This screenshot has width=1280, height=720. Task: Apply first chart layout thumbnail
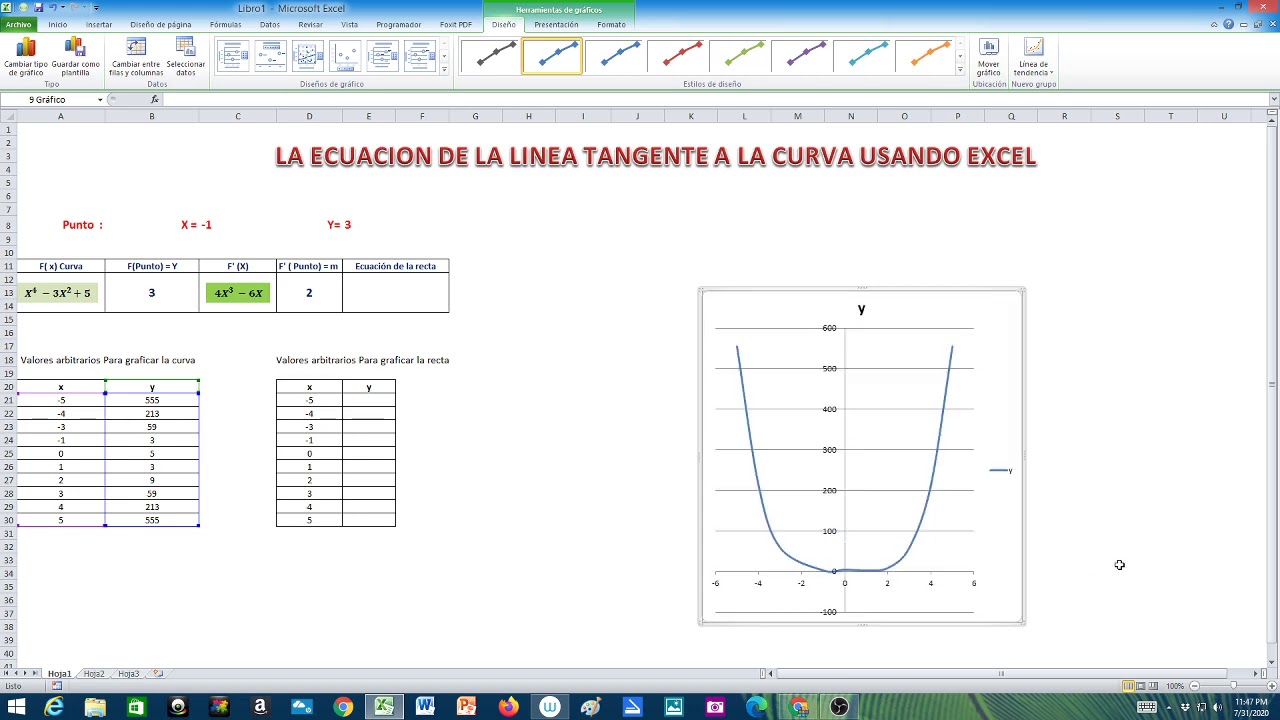pos(232,56)
